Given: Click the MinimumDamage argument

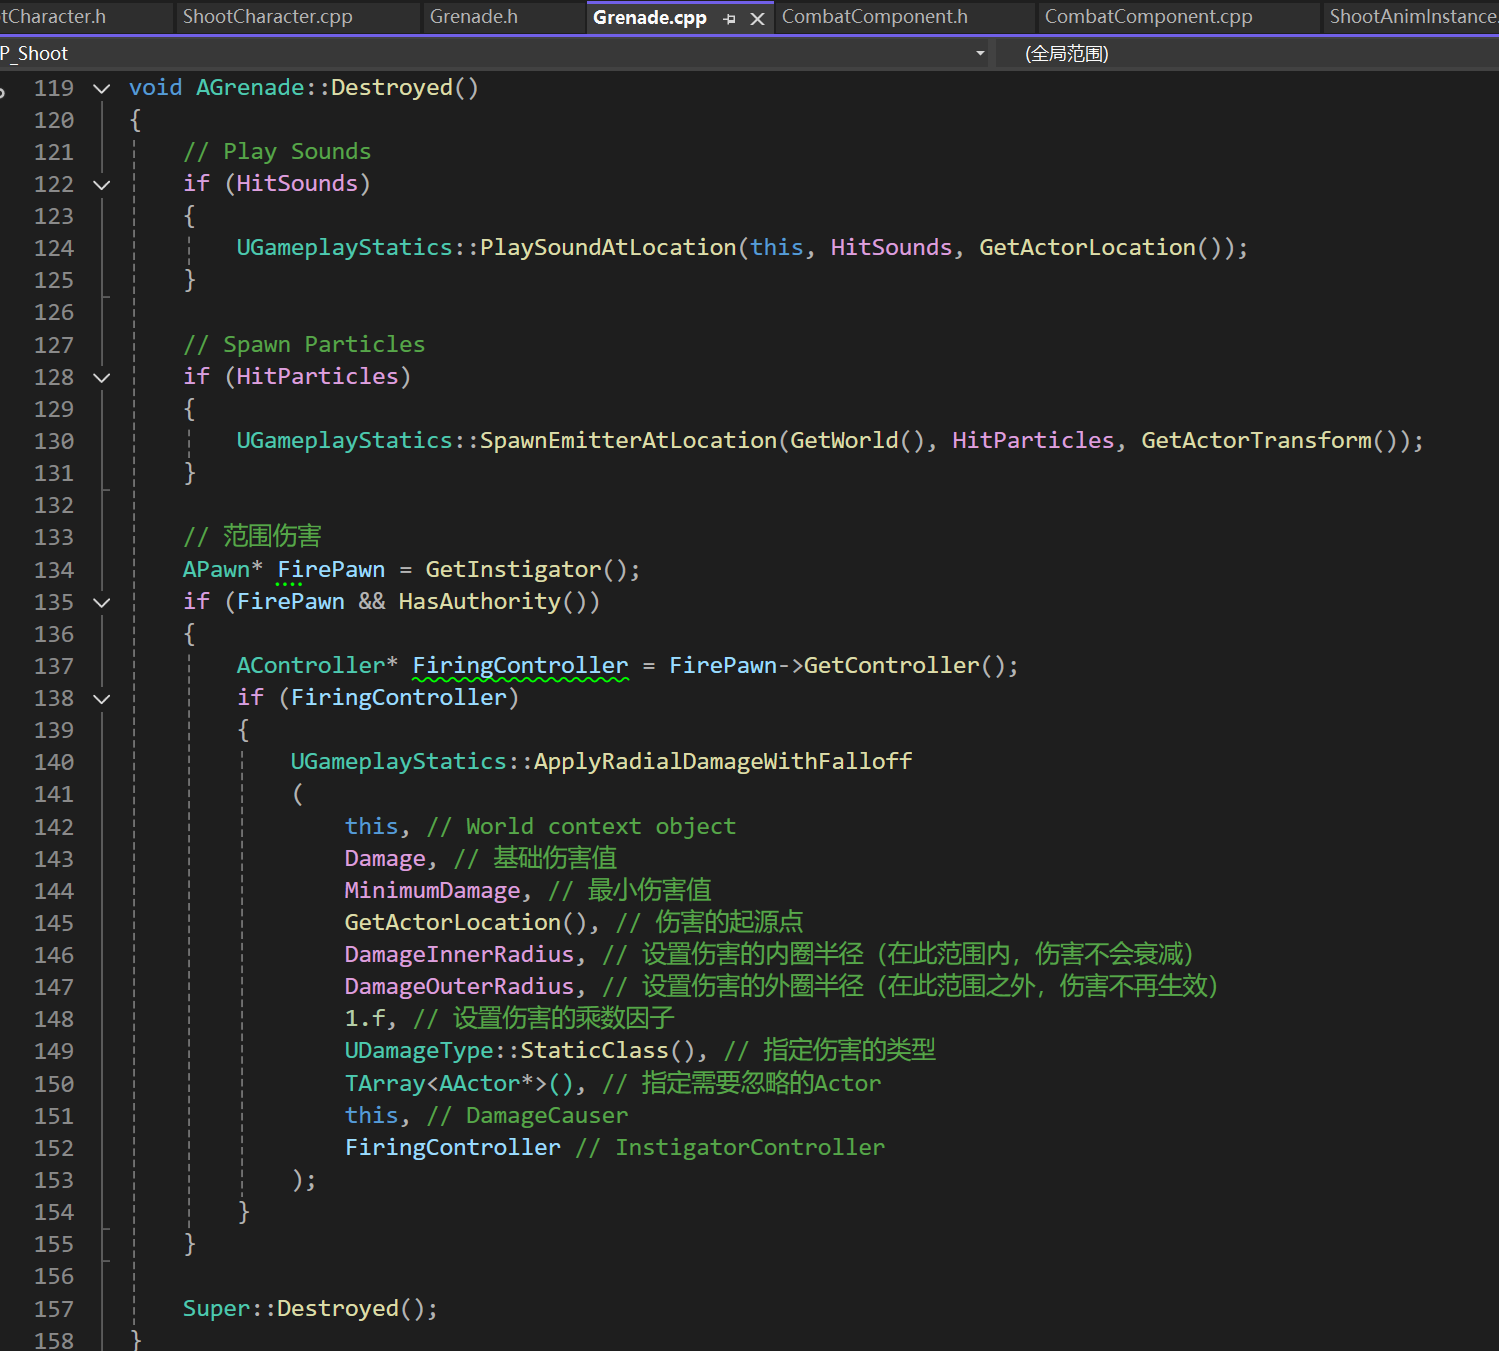Looking at the screenshot, I should 432,890.
